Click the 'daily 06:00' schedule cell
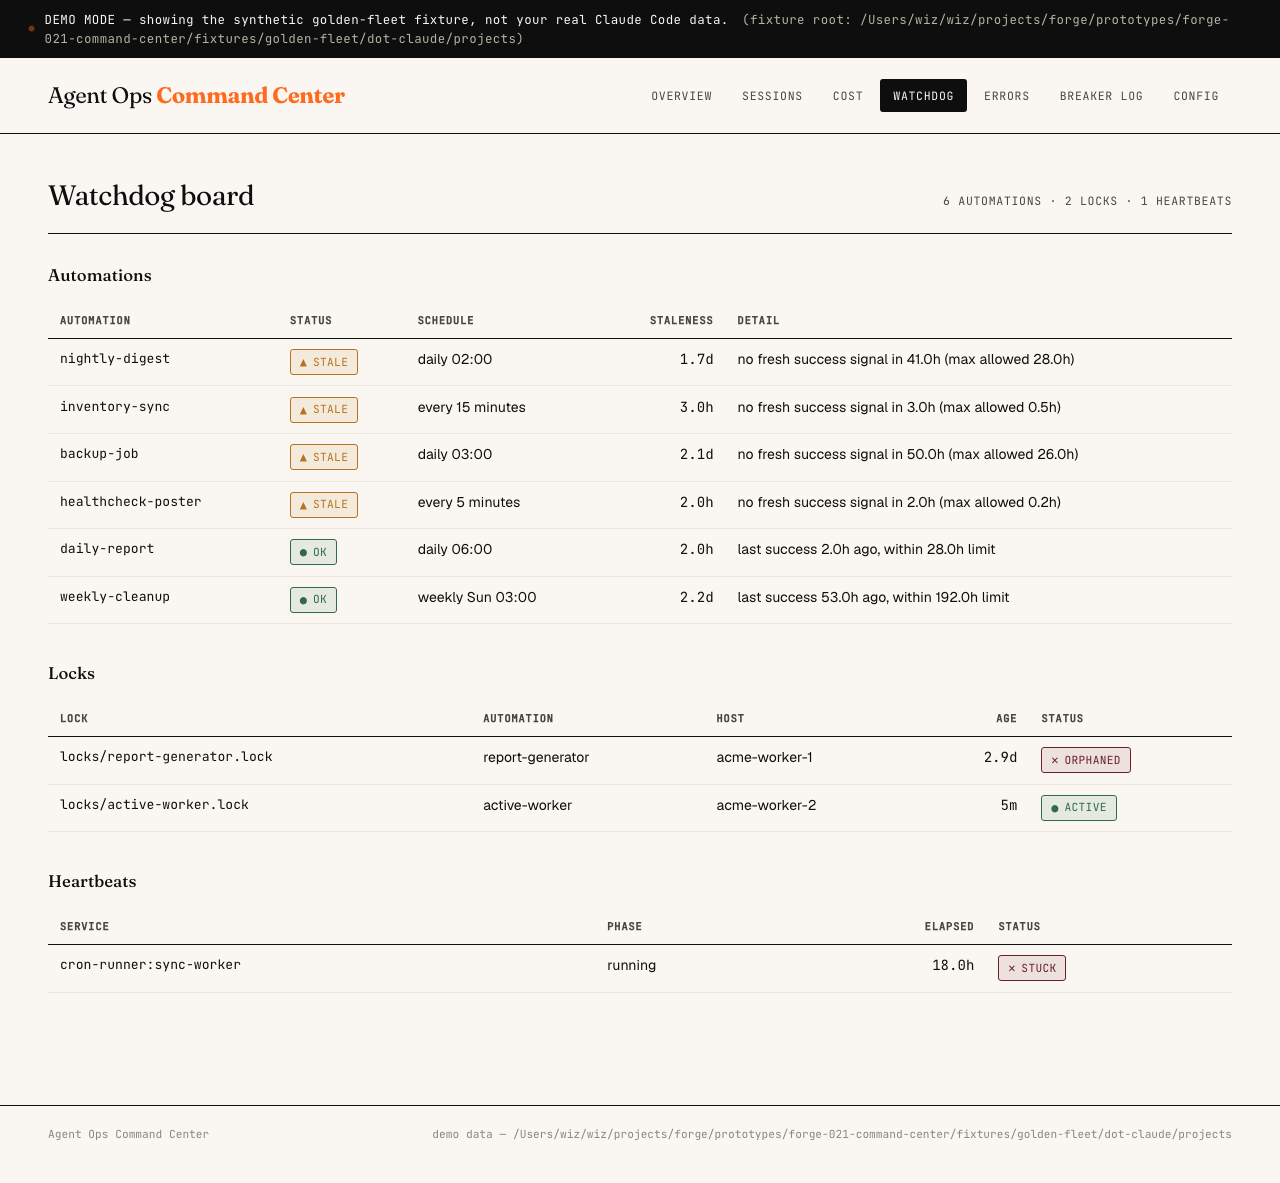 tap(455, 549)
